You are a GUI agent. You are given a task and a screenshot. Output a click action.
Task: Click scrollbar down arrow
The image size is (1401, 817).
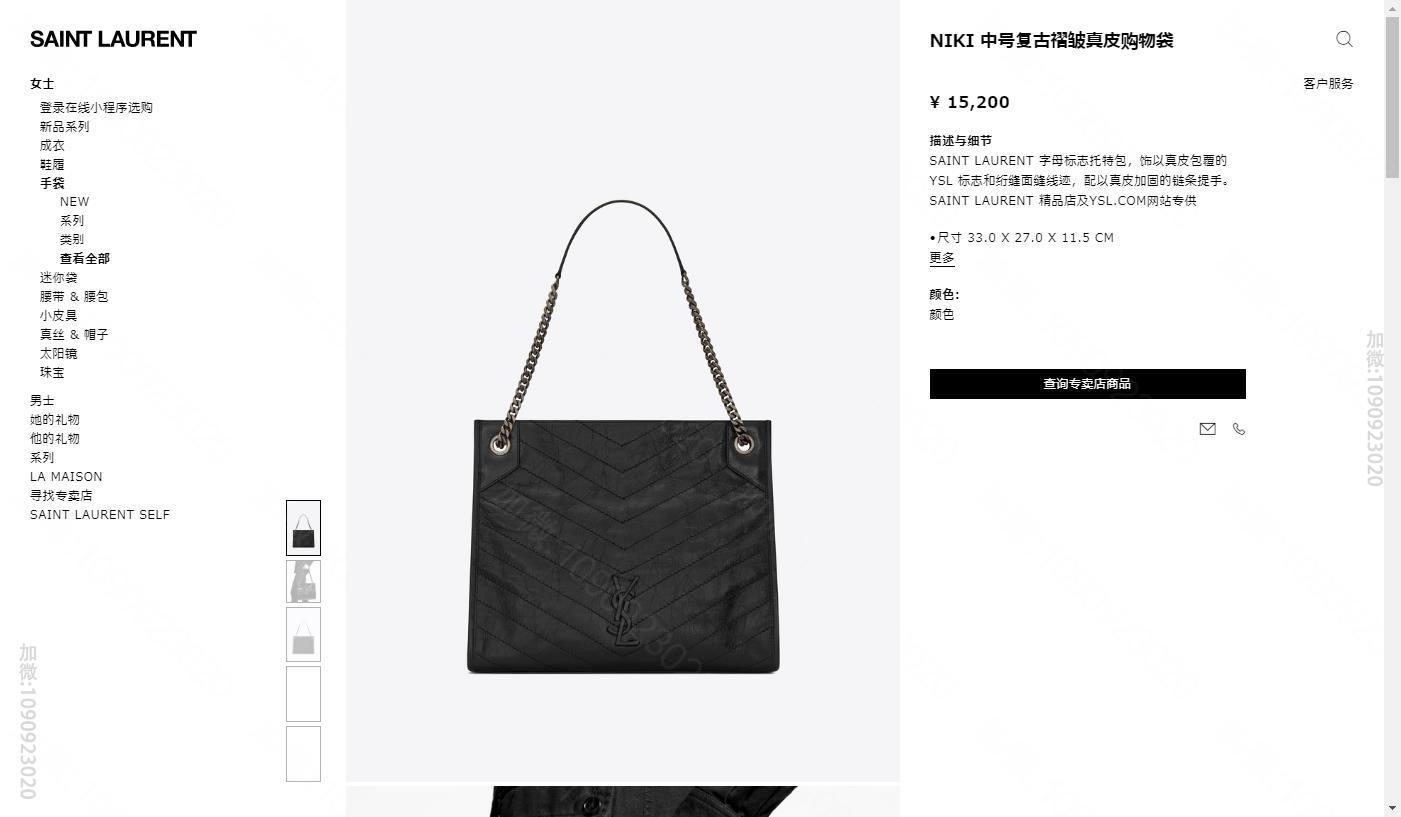[x=1392, y=808]
